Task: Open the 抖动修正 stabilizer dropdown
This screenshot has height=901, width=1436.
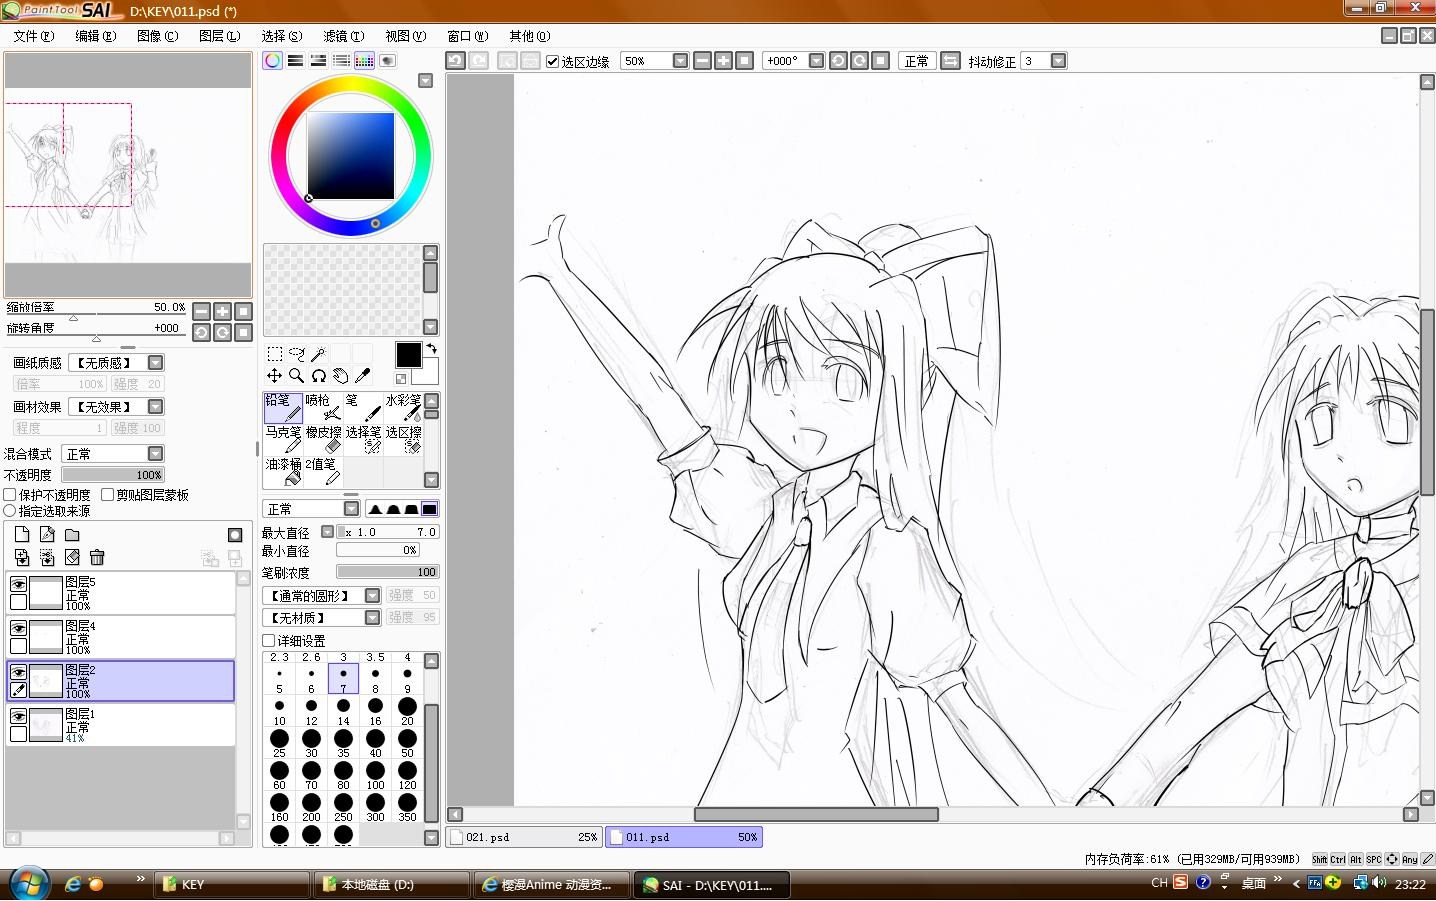Action: pos(1058,61)
